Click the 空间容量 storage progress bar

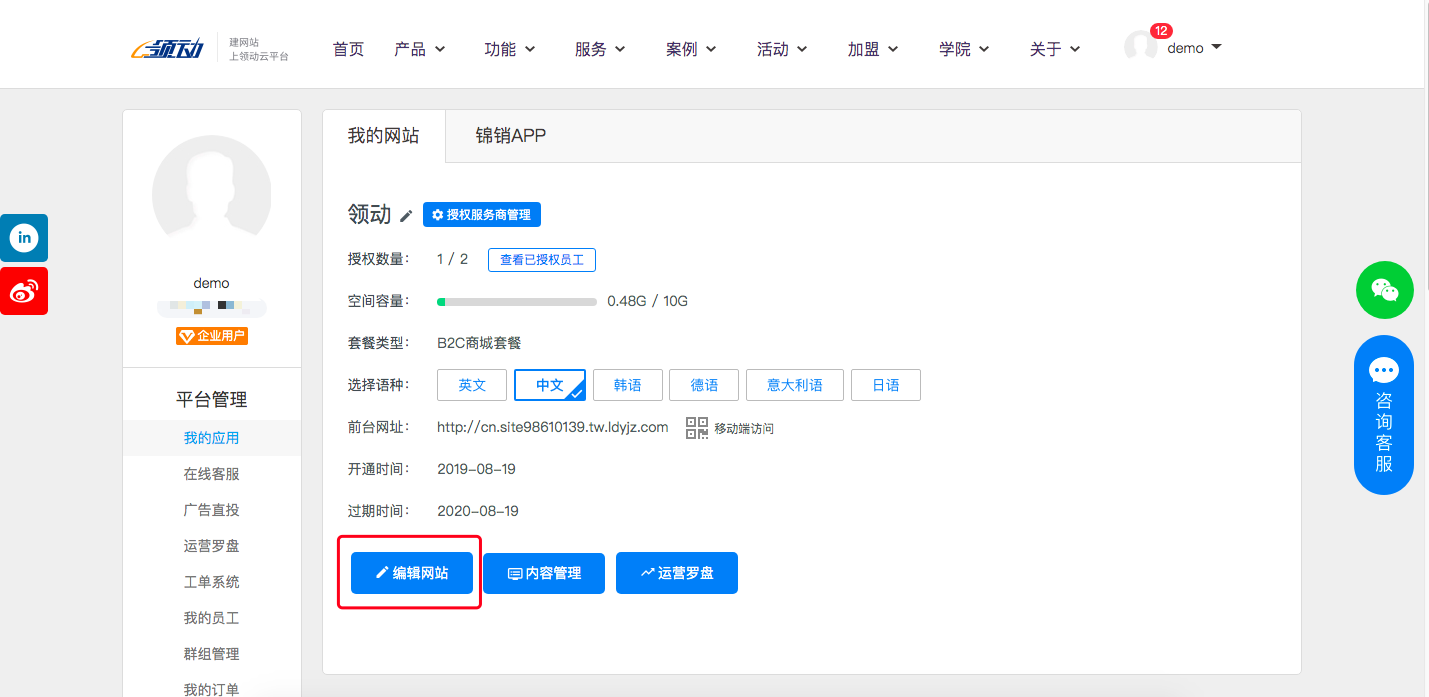pos(516,301)
